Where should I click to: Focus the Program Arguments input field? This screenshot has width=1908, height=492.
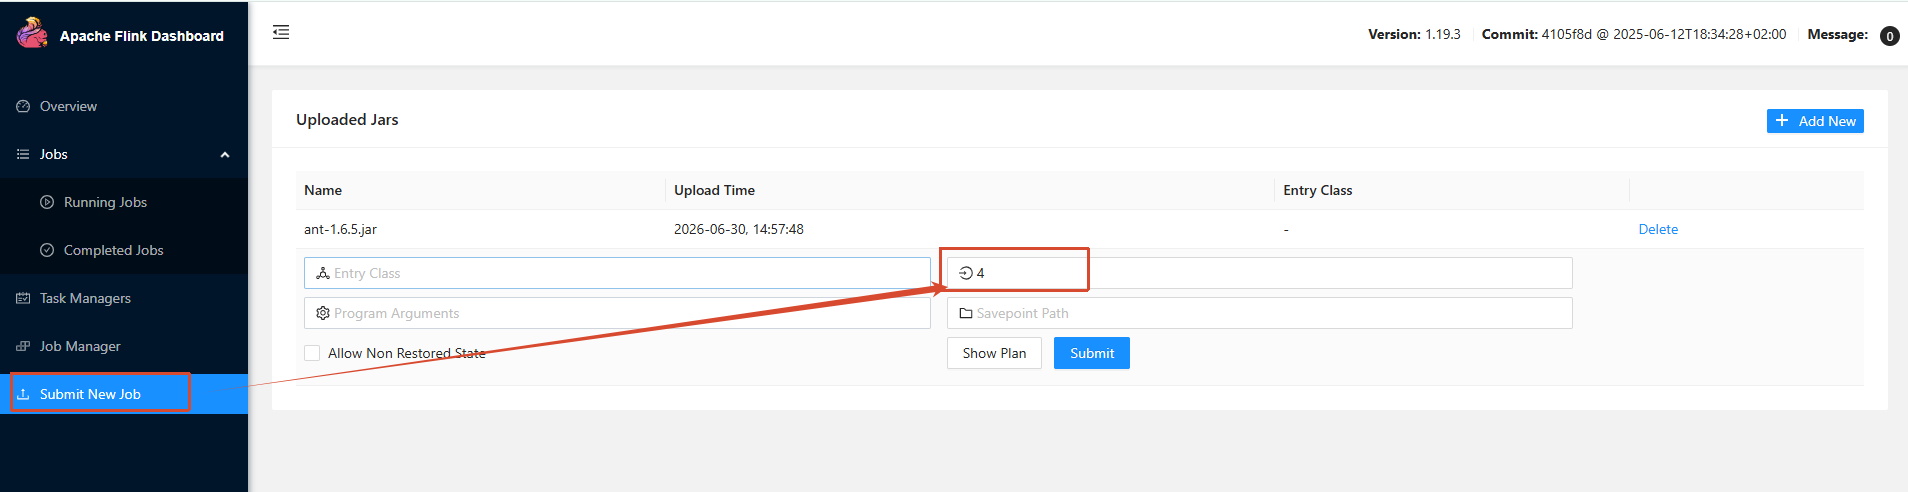[617, 313]
